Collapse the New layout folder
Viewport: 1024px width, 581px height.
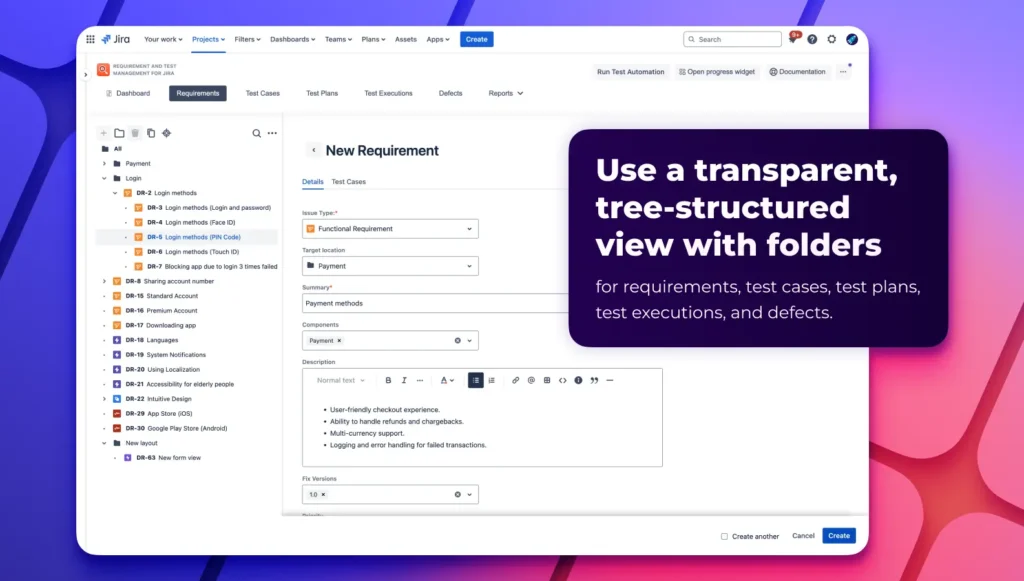click(104, 443)
